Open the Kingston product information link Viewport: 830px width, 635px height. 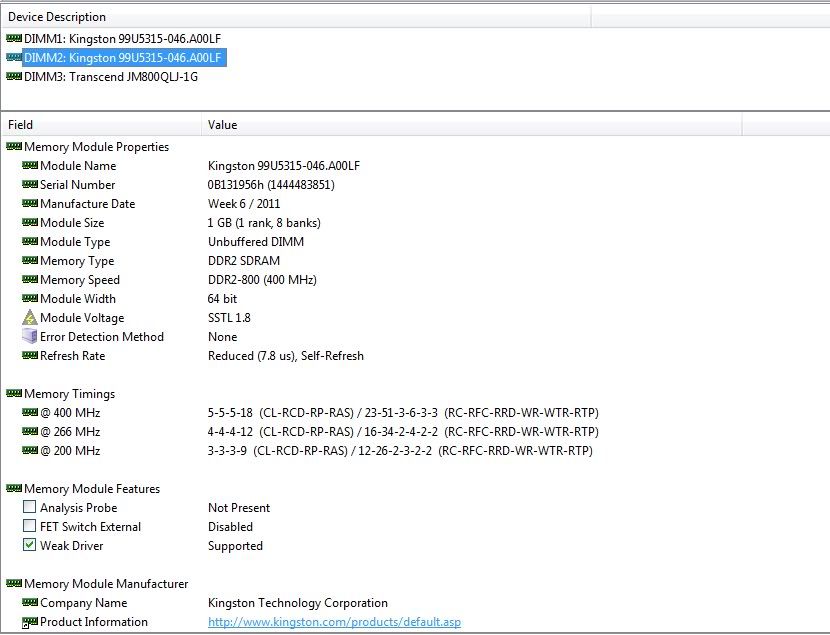[x=335, y=622]
